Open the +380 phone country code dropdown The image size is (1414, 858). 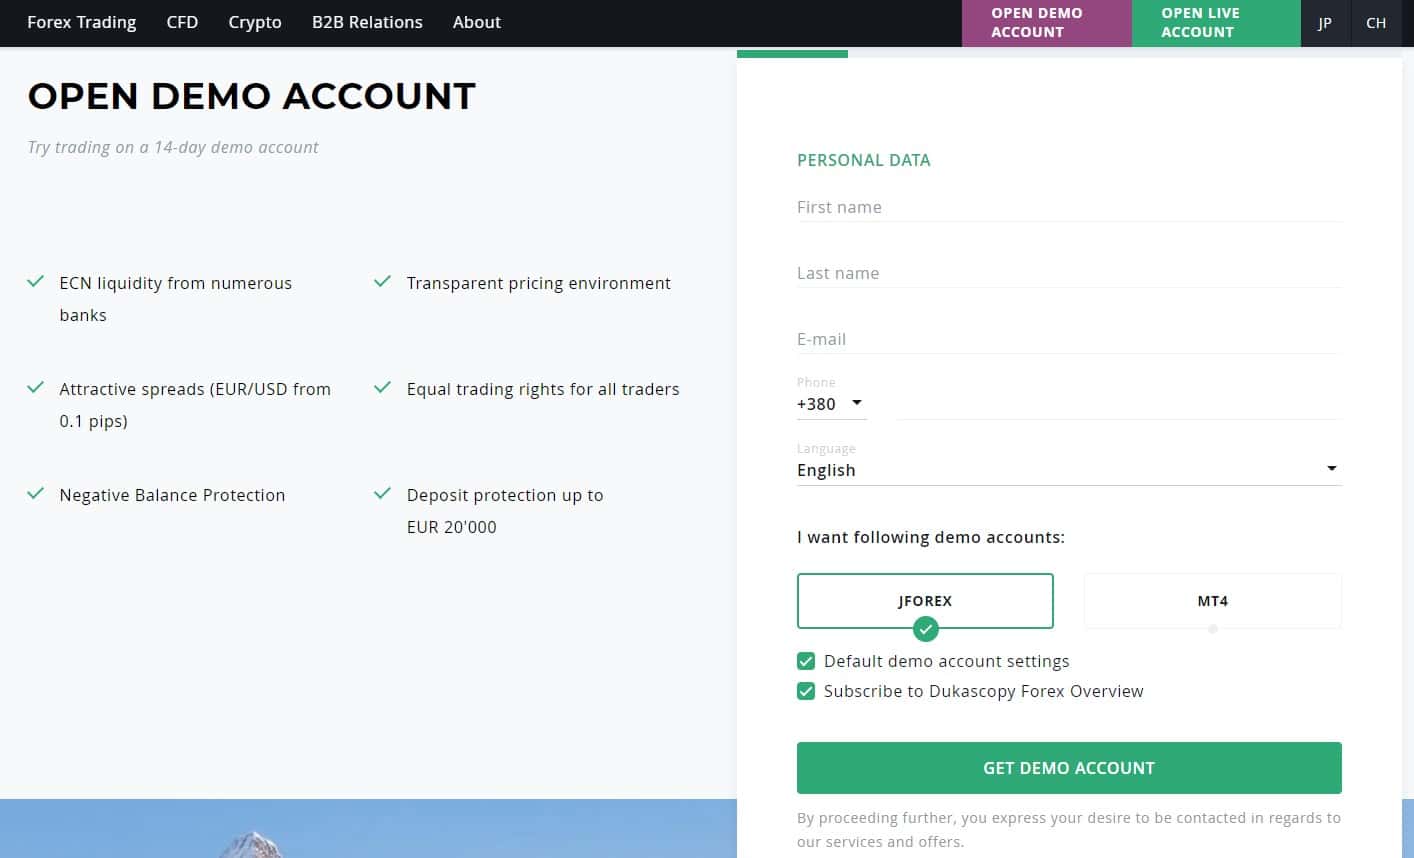(x=831, y=404)
